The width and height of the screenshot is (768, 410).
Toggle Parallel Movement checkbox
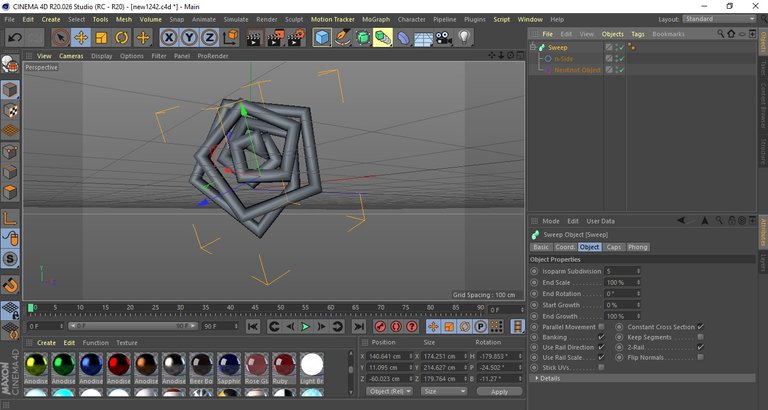click(601, 327)
